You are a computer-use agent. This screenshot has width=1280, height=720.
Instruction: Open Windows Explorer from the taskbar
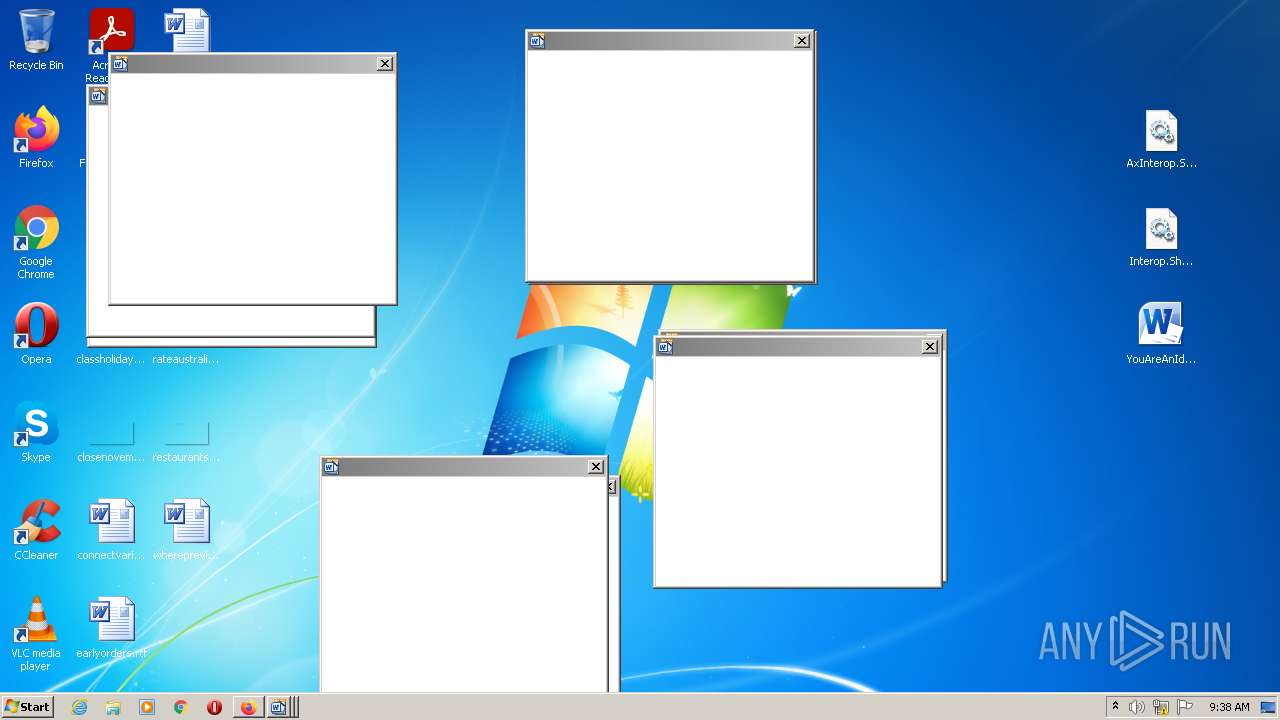coord(113,707)
